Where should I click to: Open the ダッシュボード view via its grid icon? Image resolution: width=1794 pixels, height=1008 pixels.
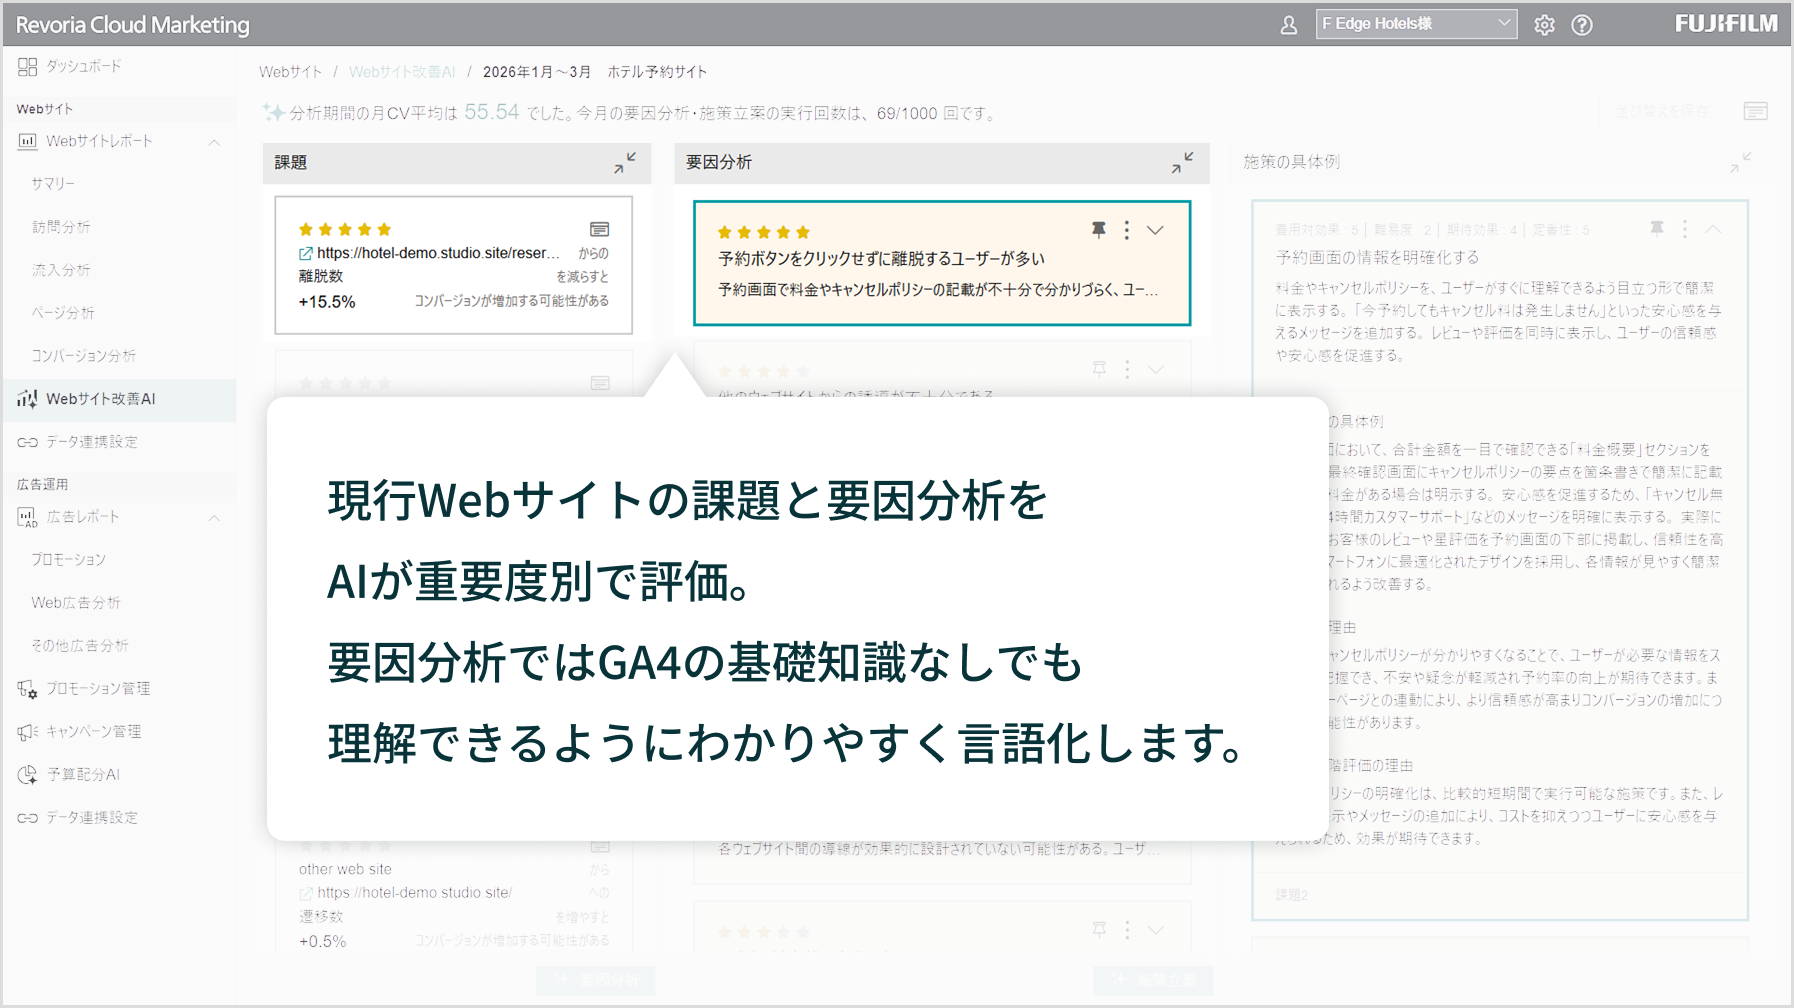click(26, 67)
